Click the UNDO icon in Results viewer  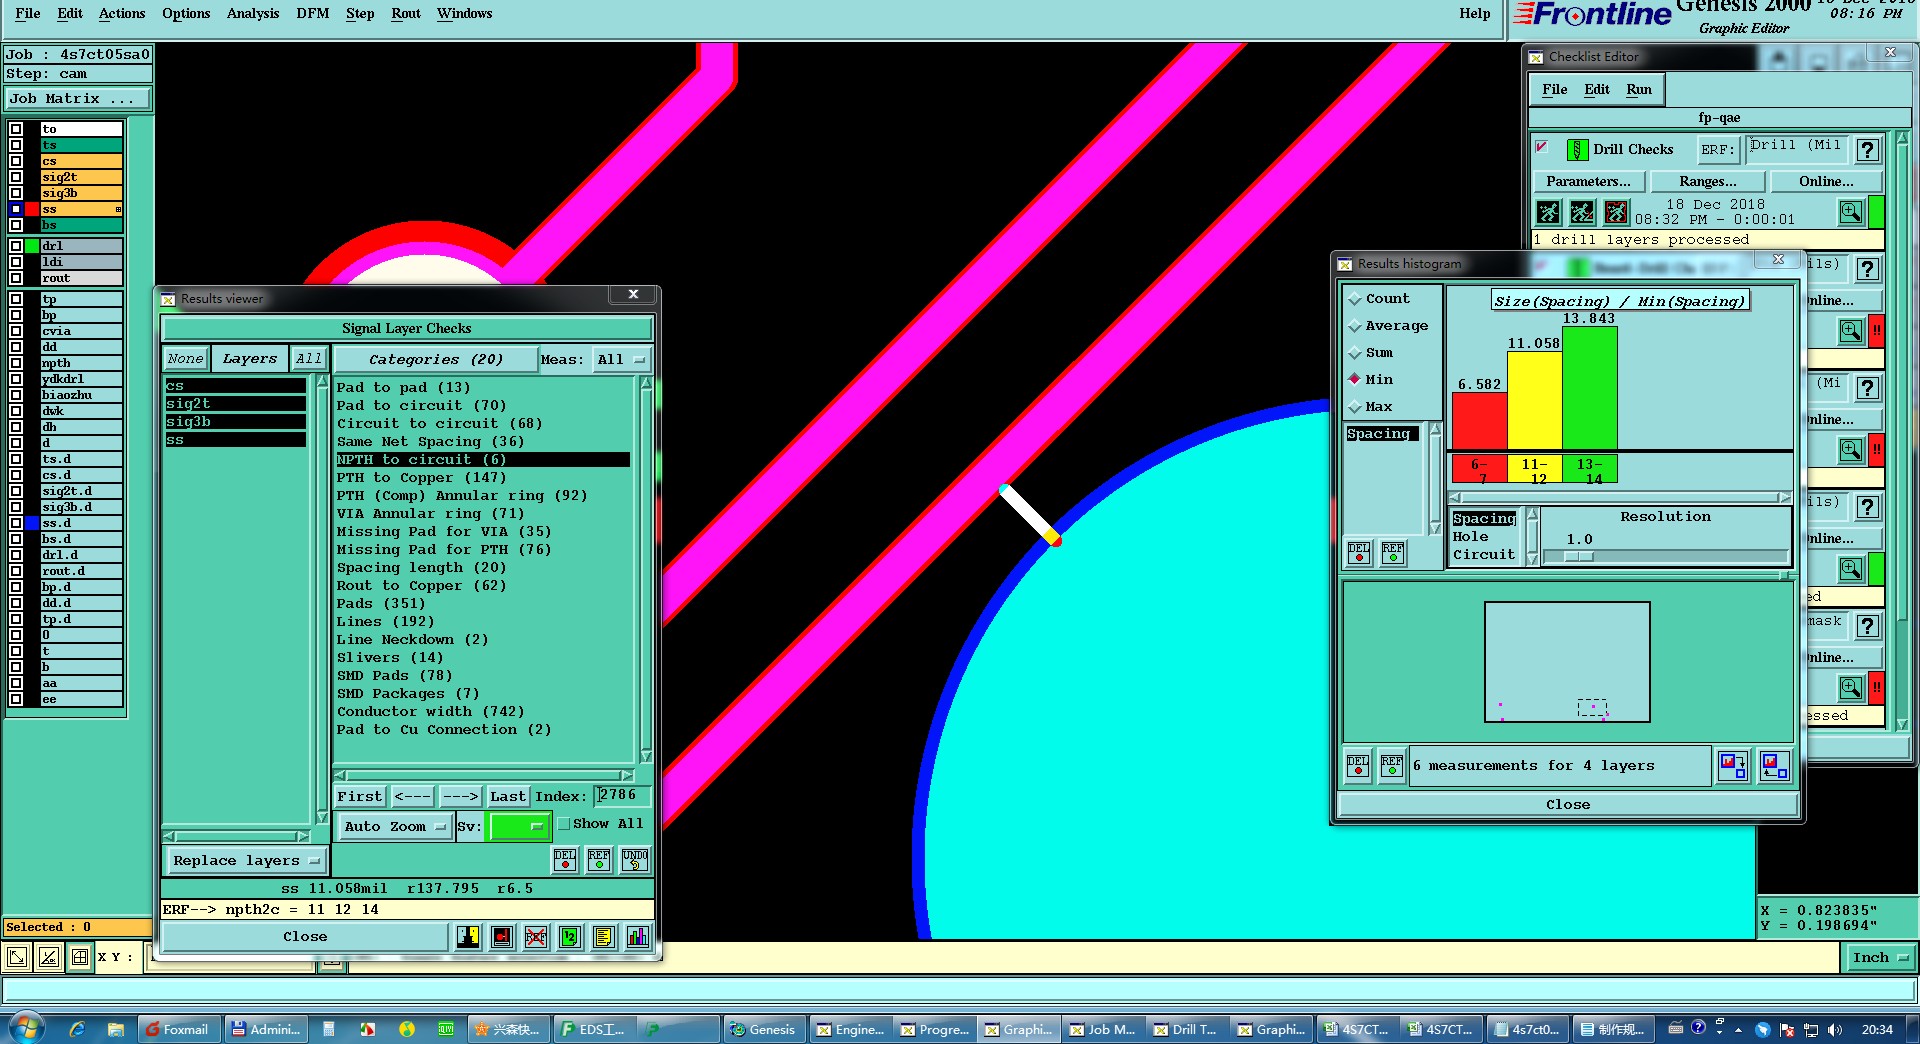[635, 860]
